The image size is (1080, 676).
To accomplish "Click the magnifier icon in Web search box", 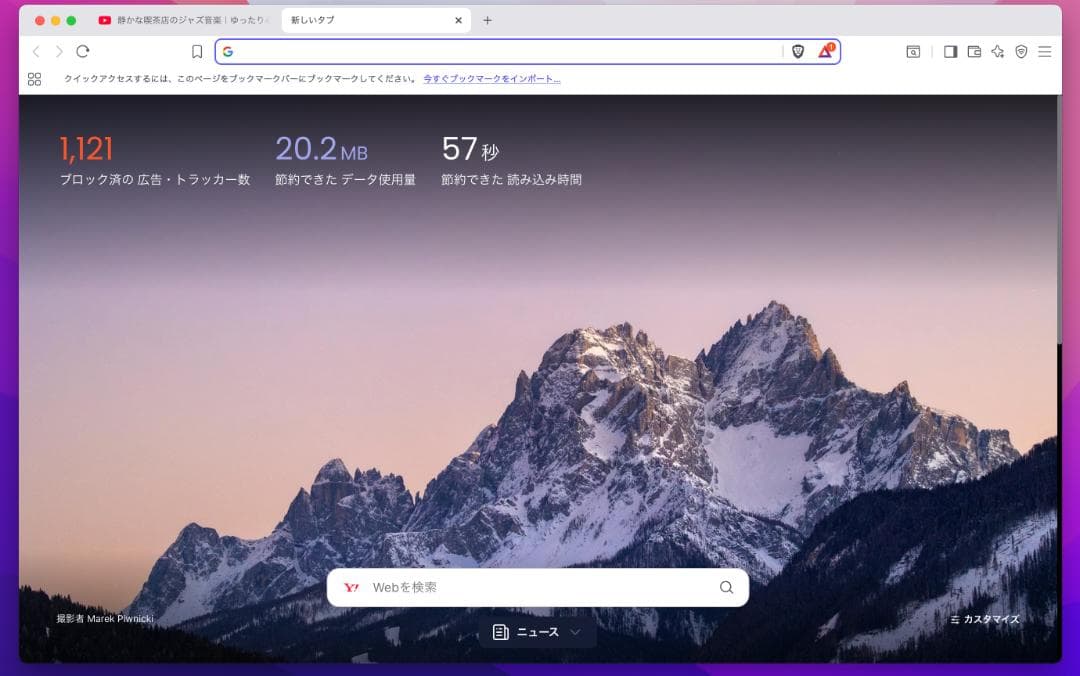I will [x=726, y=588].
